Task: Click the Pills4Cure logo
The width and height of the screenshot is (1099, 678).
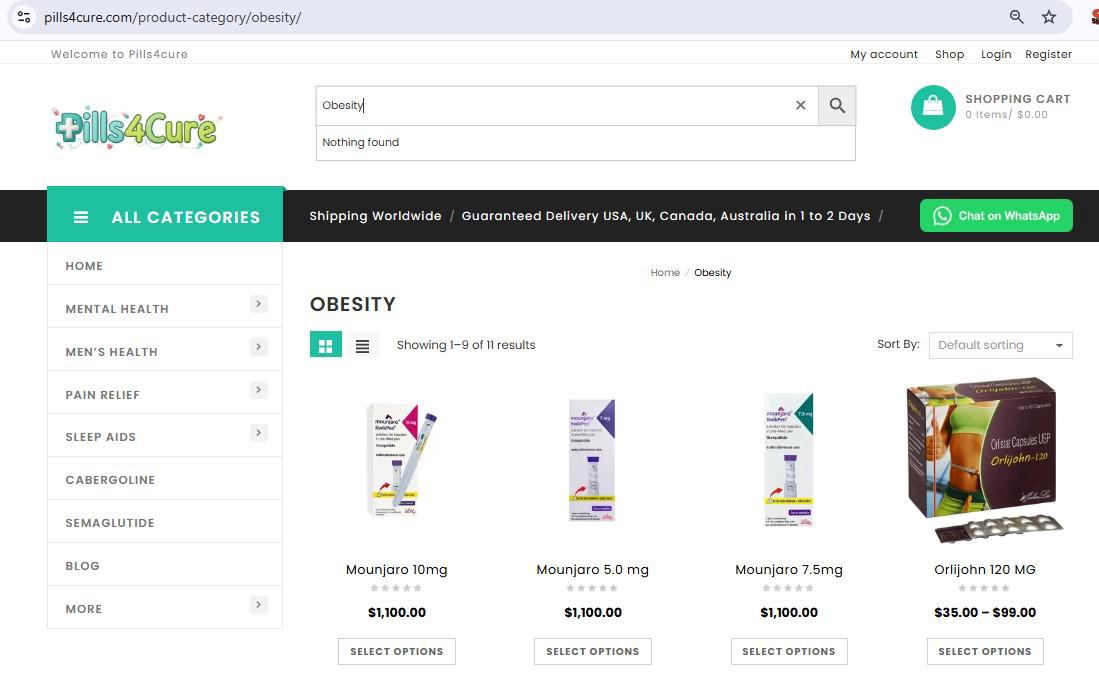Action: [136, 128]
